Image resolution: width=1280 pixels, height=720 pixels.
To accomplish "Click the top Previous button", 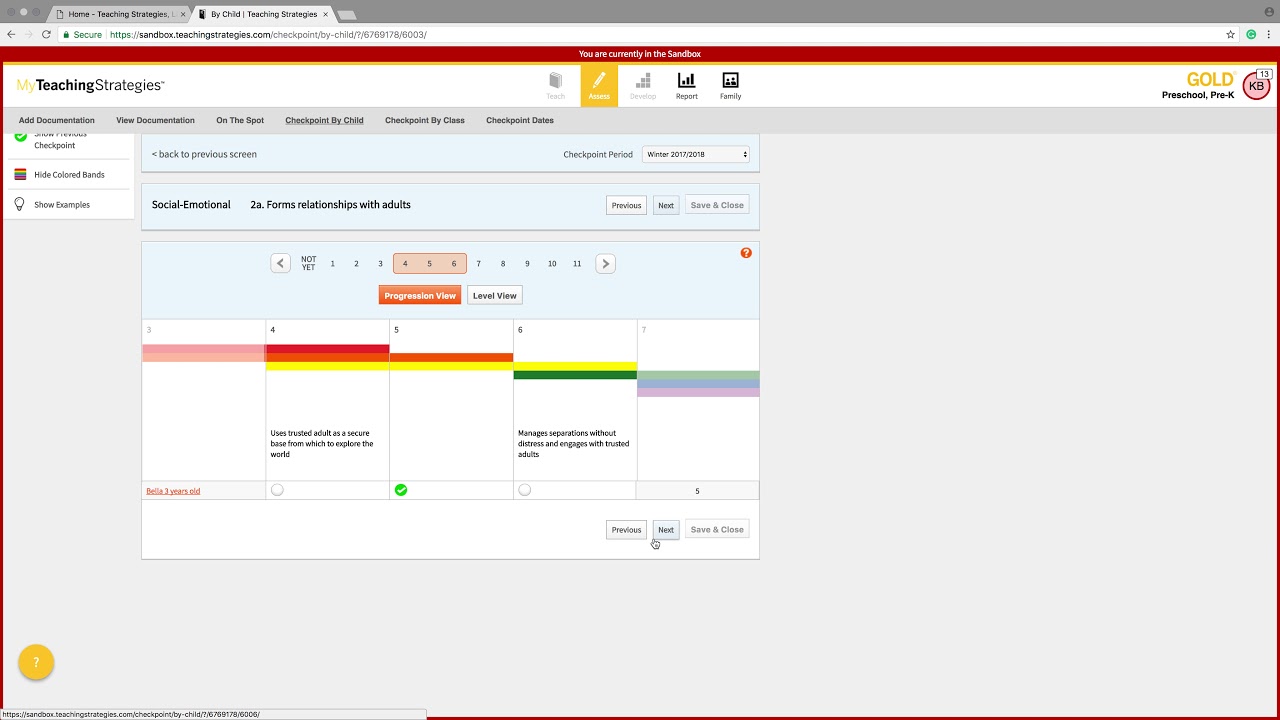I will 626,205.
